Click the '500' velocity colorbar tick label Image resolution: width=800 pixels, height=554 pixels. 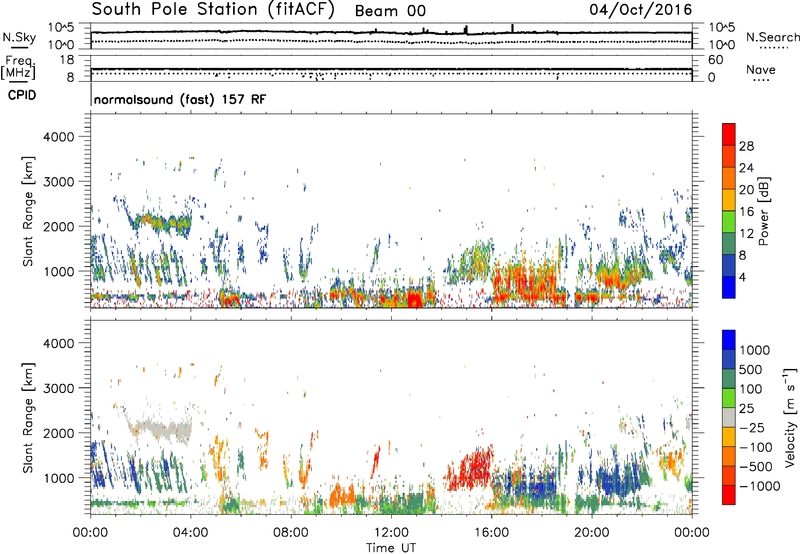point(752,370)
